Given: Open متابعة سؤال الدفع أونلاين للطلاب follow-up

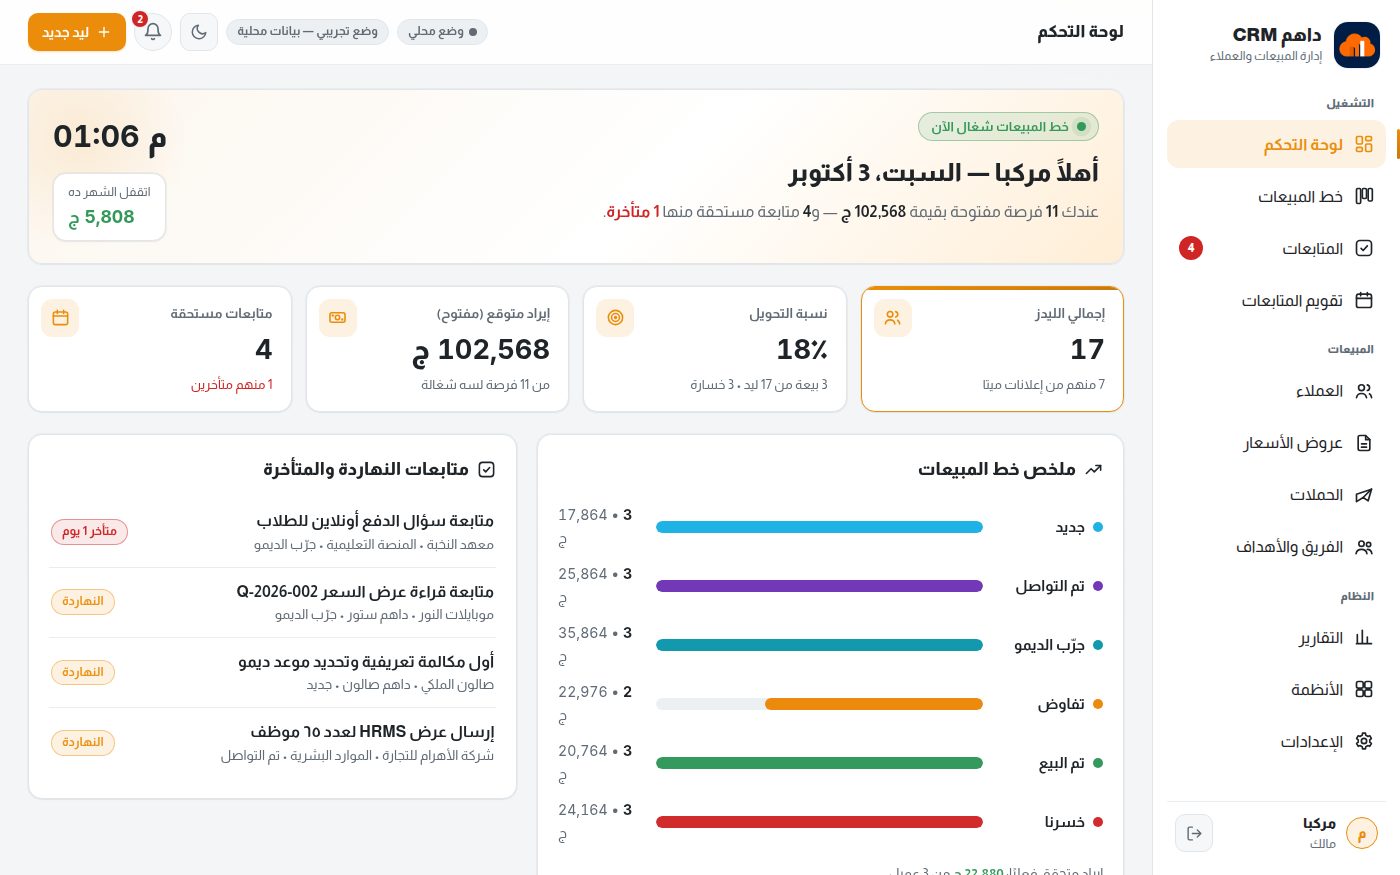Looking at the screenshot, I should 272,532.
